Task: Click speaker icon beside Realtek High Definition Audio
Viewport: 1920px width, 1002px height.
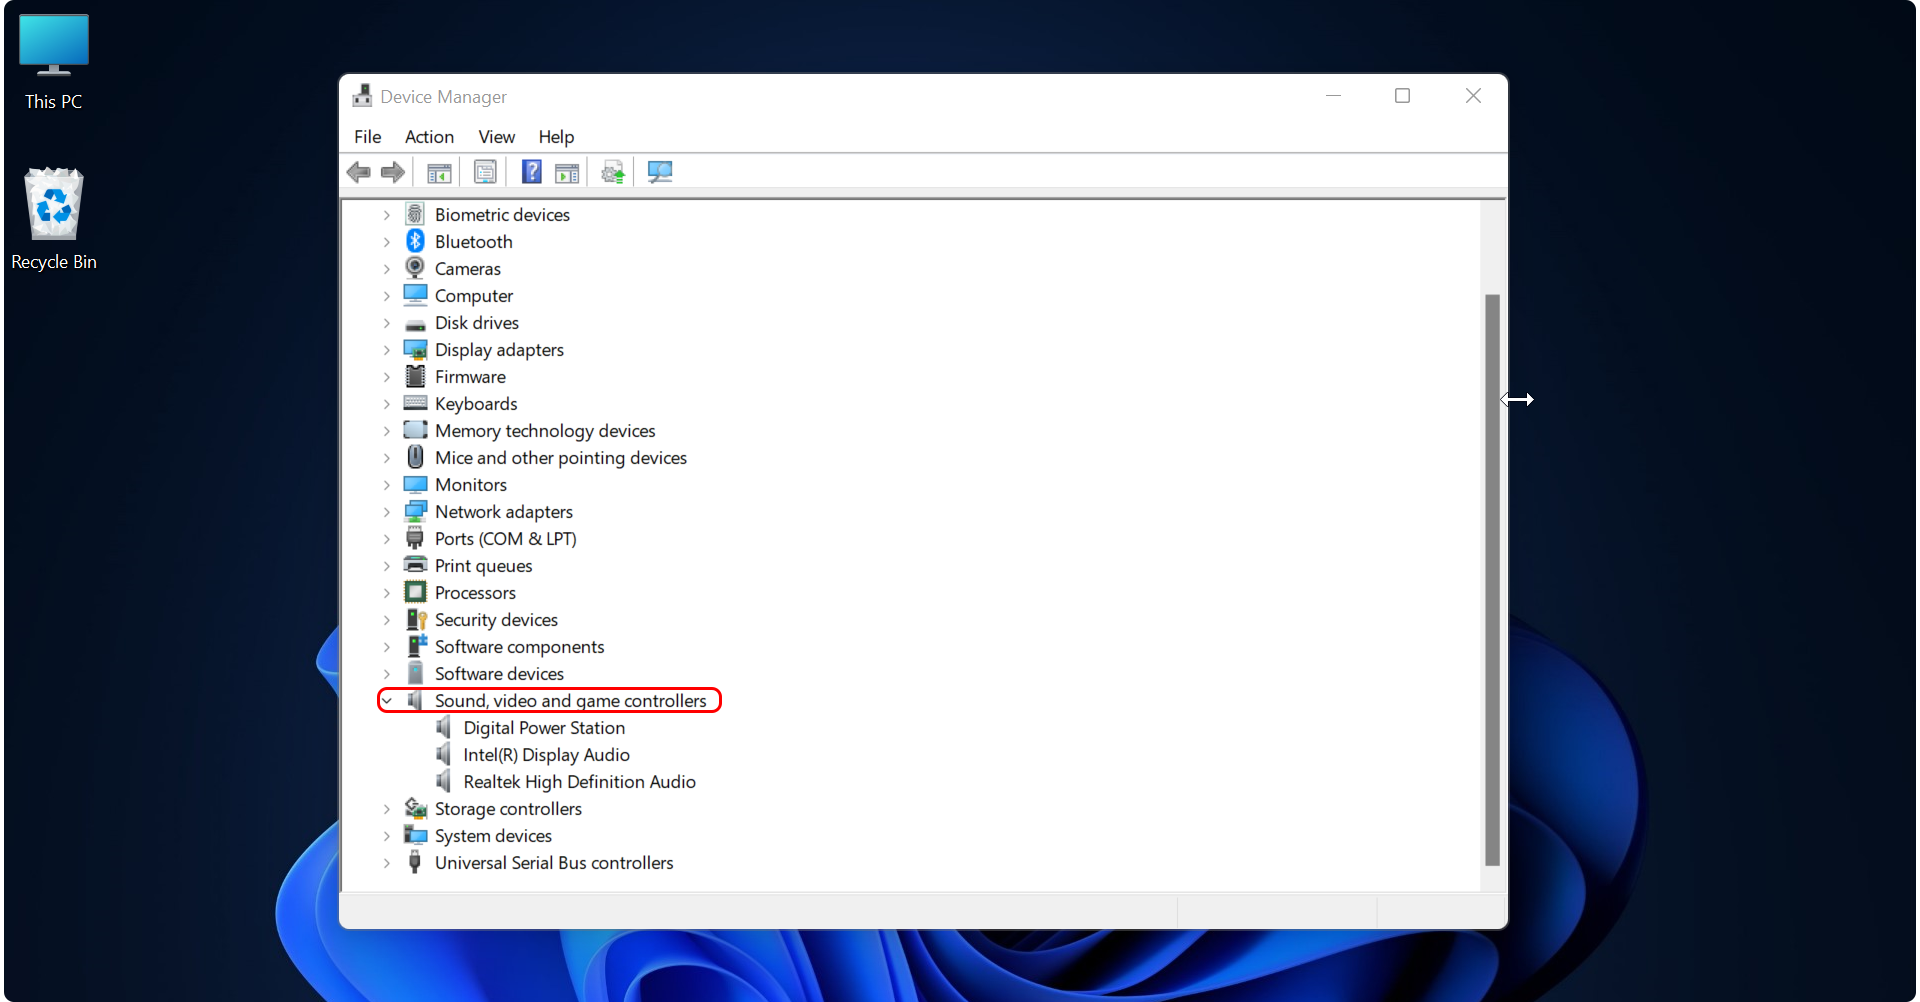Action: [444, 781]
